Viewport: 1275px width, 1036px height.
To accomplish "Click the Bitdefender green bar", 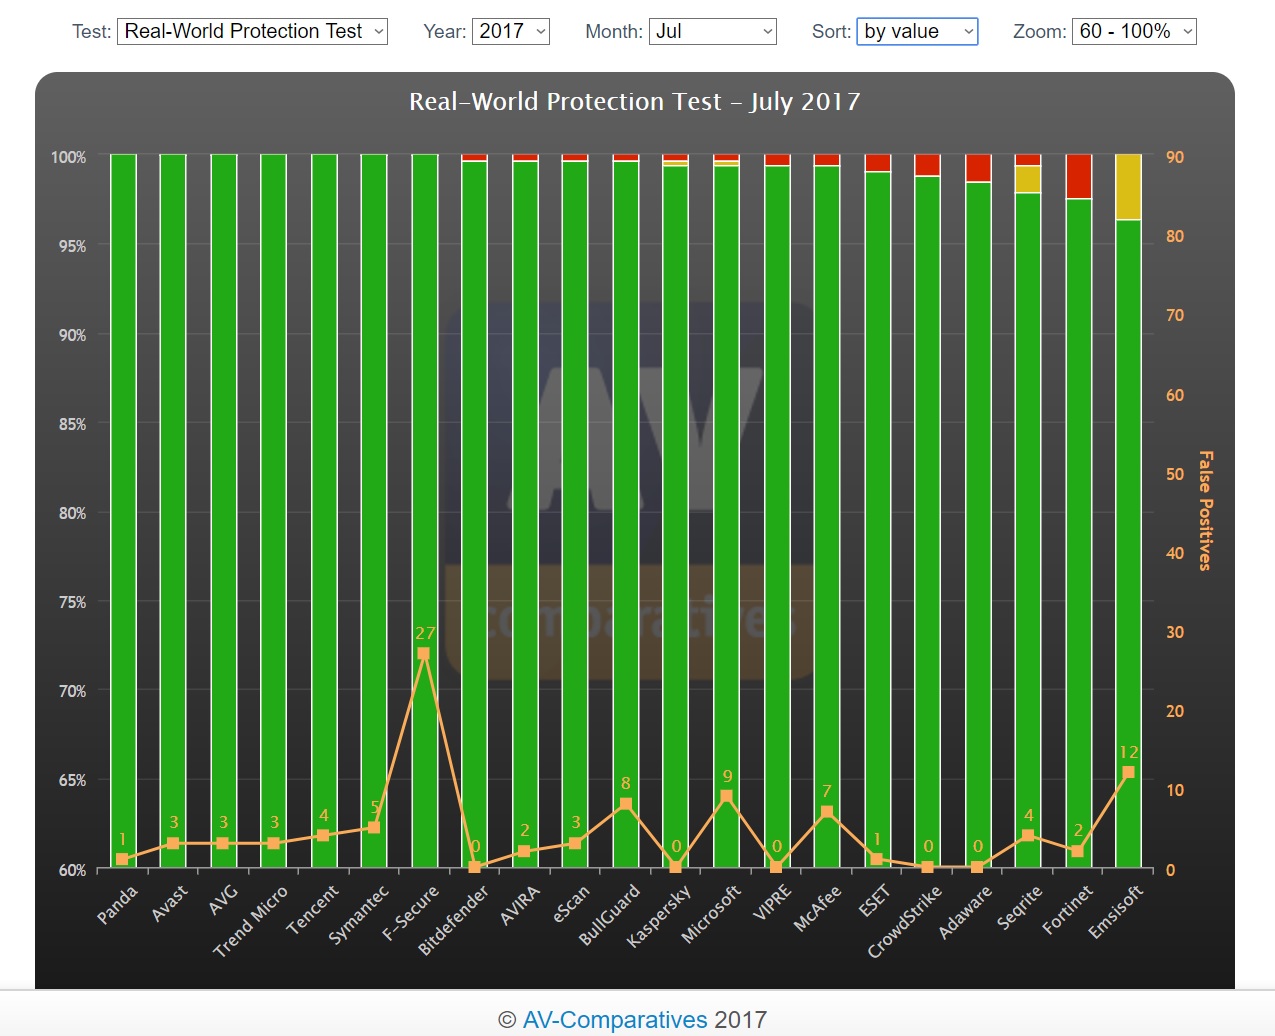I will (475, 514).
